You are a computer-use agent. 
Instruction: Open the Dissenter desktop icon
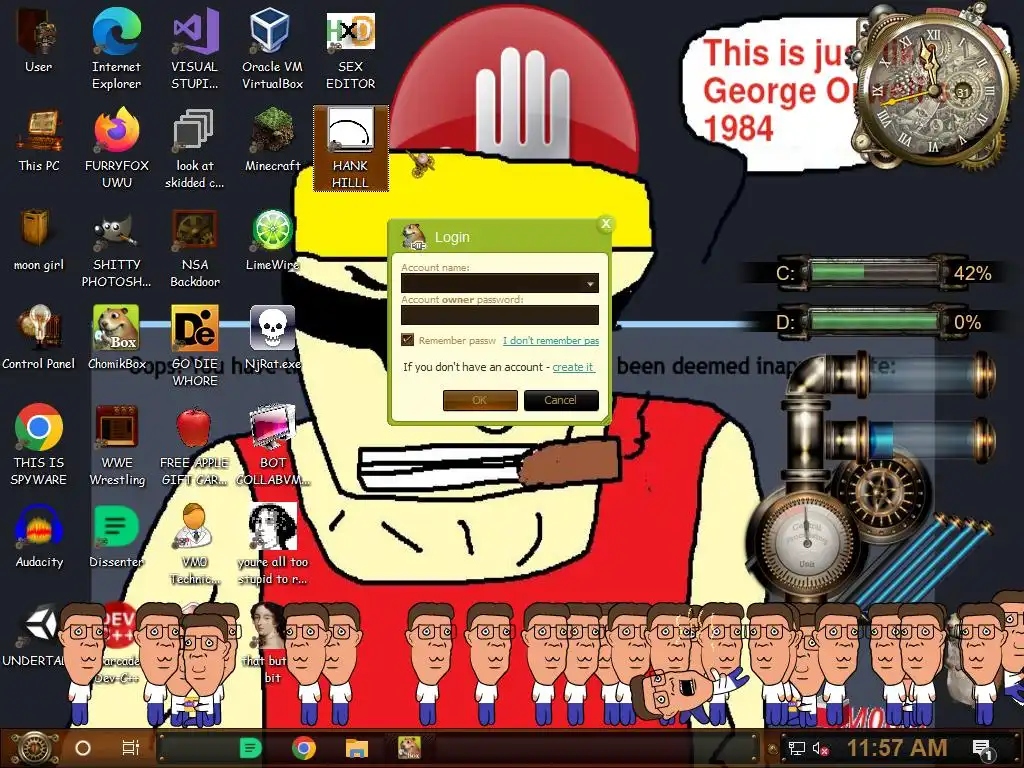coord(116,537)
